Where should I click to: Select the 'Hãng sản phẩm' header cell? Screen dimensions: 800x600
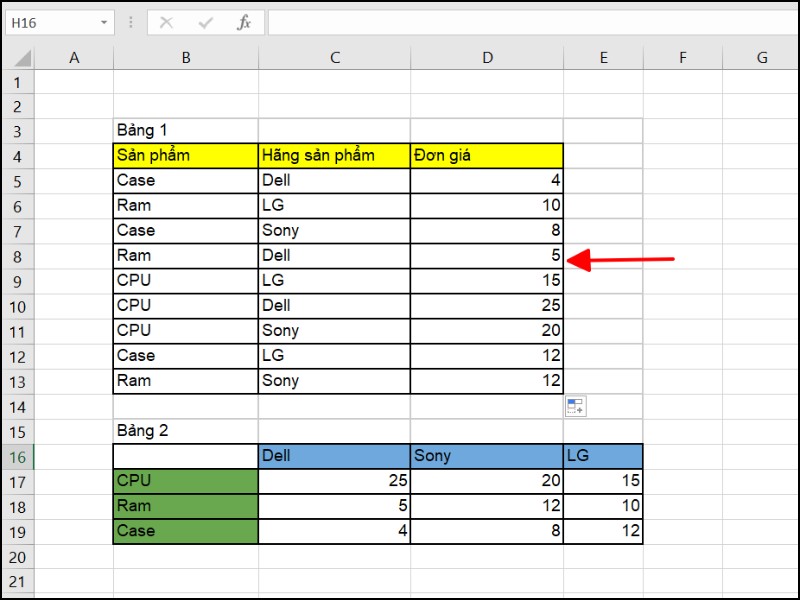[334, 155]
